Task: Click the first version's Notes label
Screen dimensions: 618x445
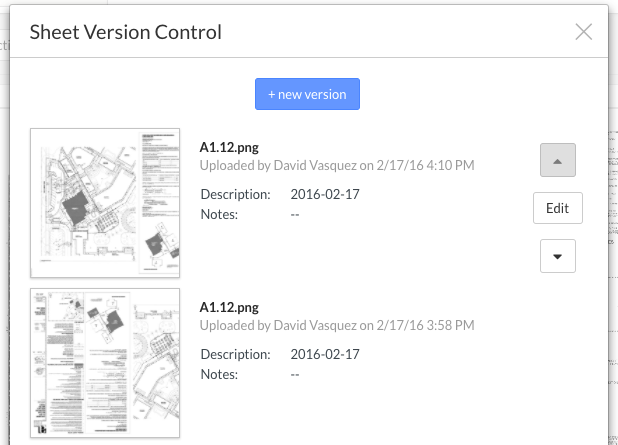Action: point(219,214)
